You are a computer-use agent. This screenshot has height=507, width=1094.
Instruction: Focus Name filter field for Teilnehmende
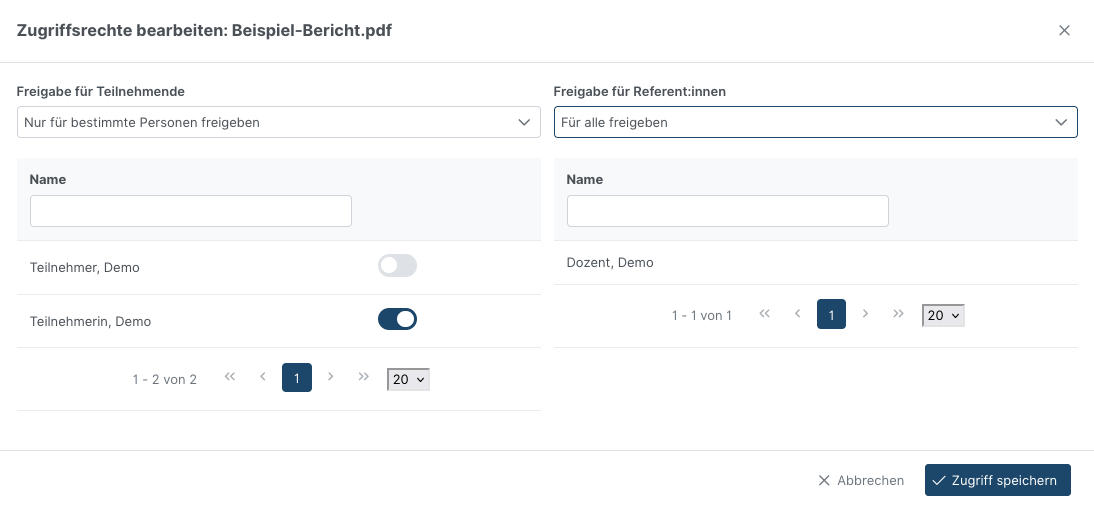pos(191,211)
